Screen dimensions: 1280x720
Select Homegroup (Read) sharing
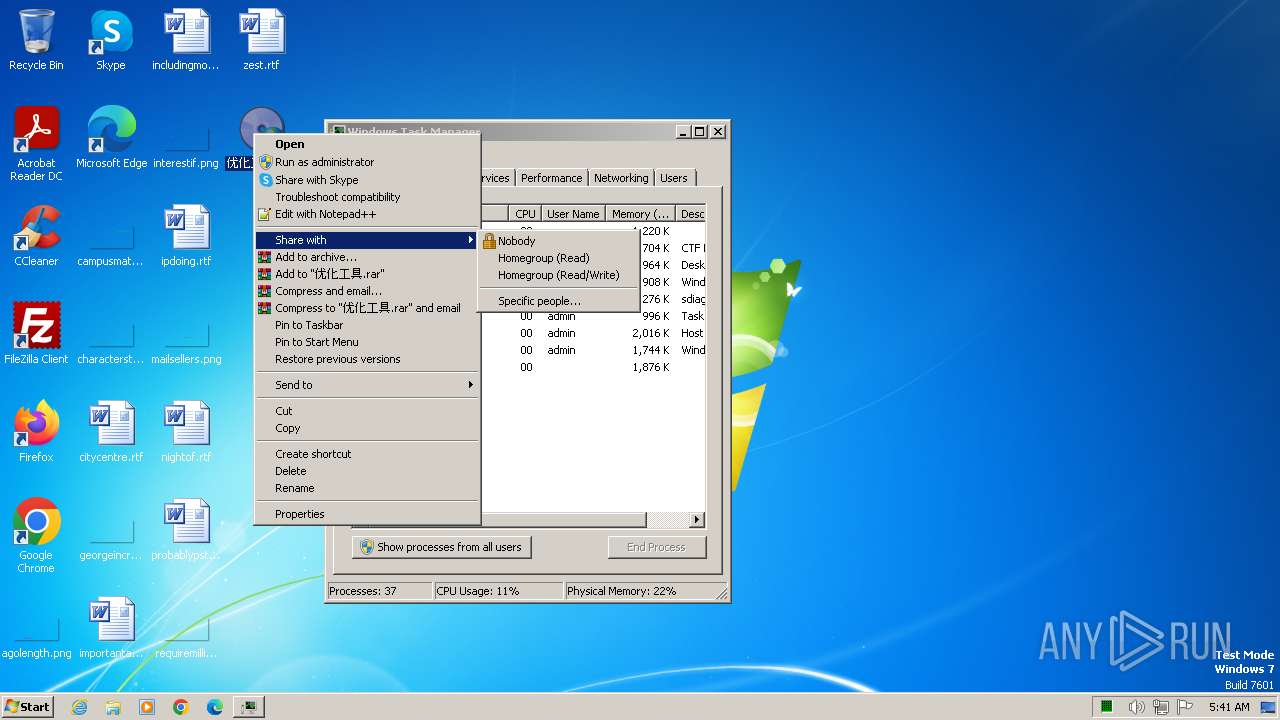click(x=559, y=258)
